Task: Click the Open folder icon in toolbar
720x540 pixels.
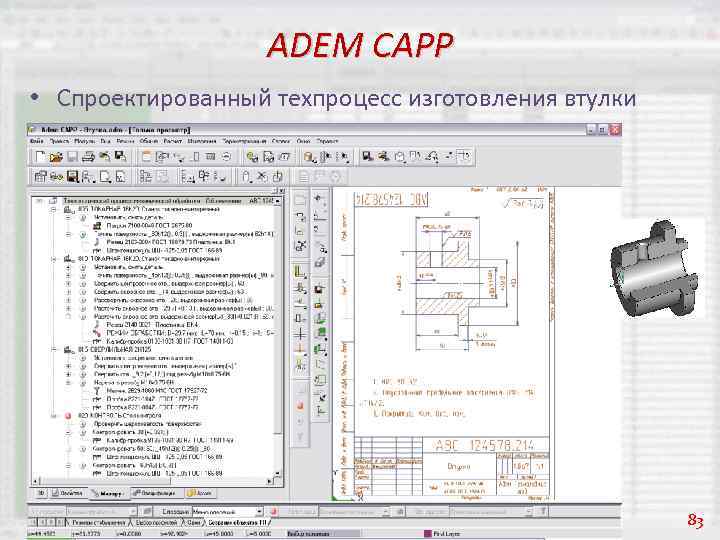Action: click(x=56, y=157)
